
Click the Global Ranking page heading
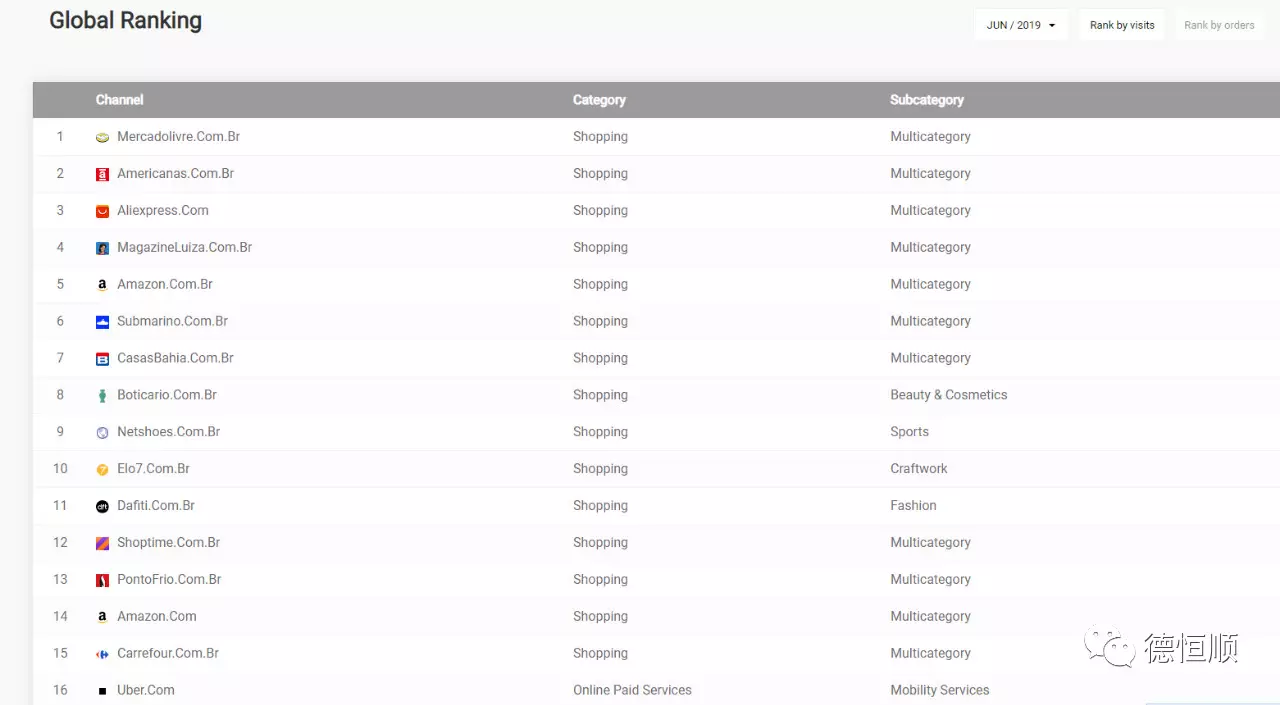[126, 21]
